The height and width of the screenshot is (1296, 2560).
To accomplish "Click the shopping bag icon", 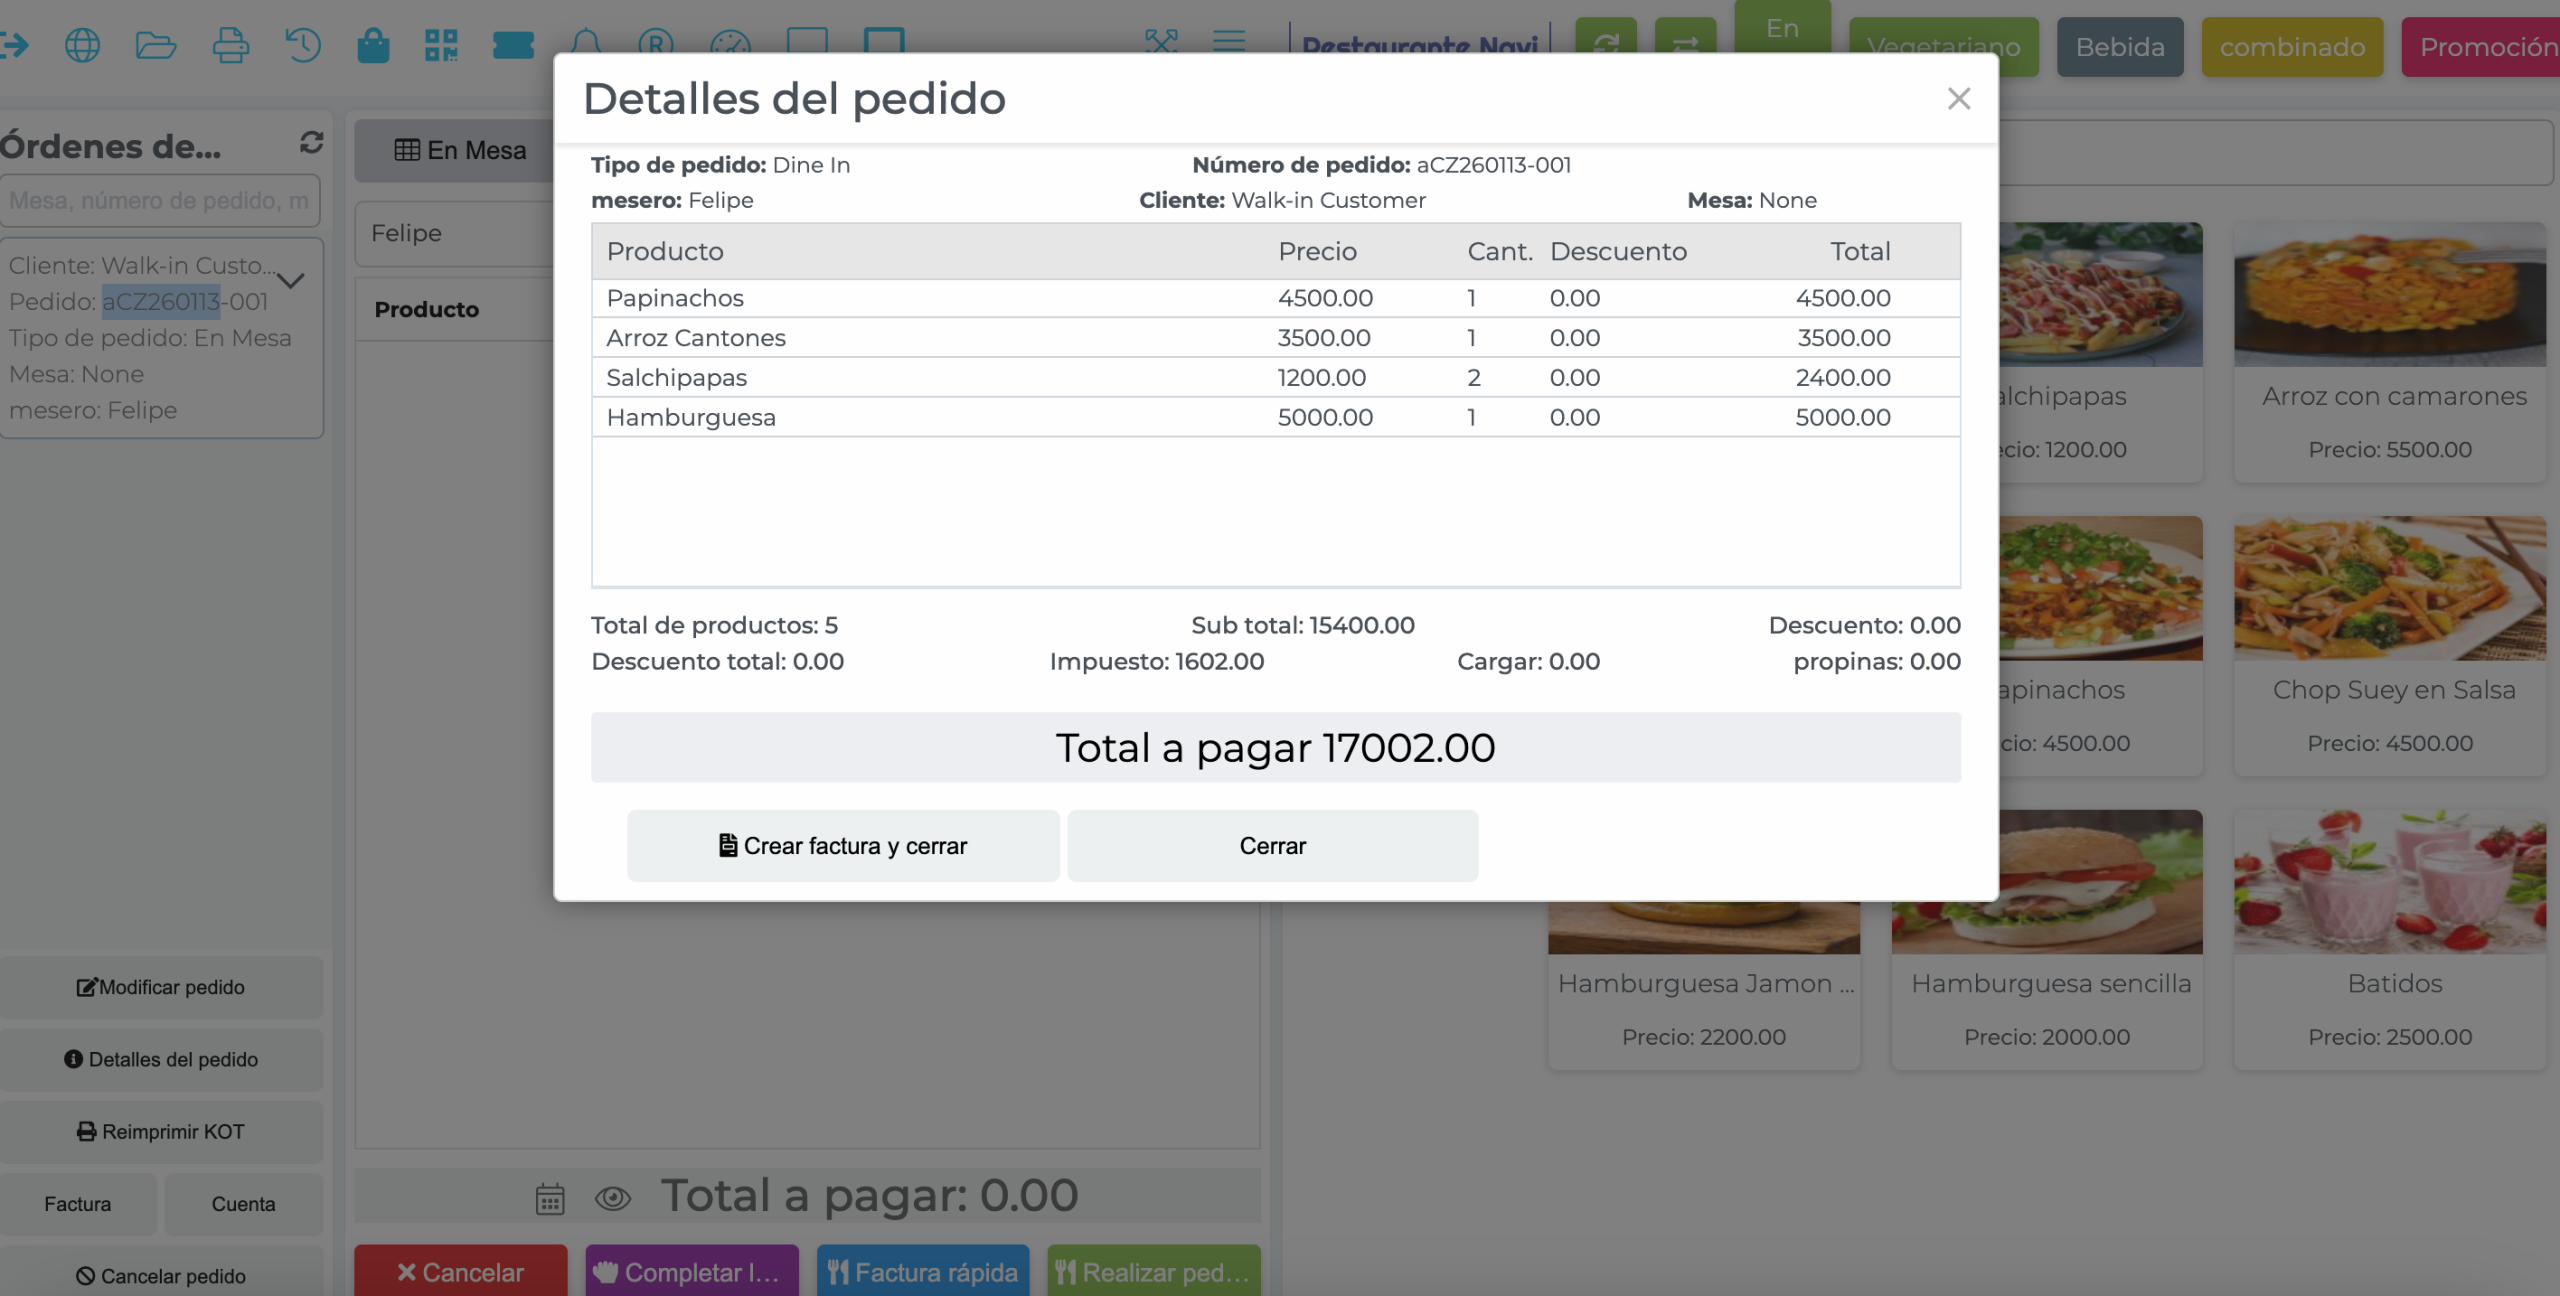I will [373, 45].
